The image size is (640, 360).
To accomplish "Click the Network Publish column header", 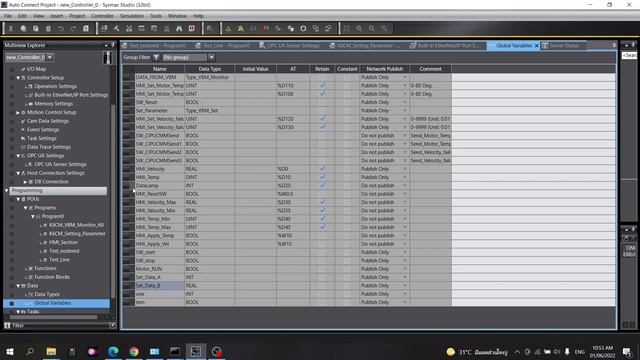I will tap(384, 69).
